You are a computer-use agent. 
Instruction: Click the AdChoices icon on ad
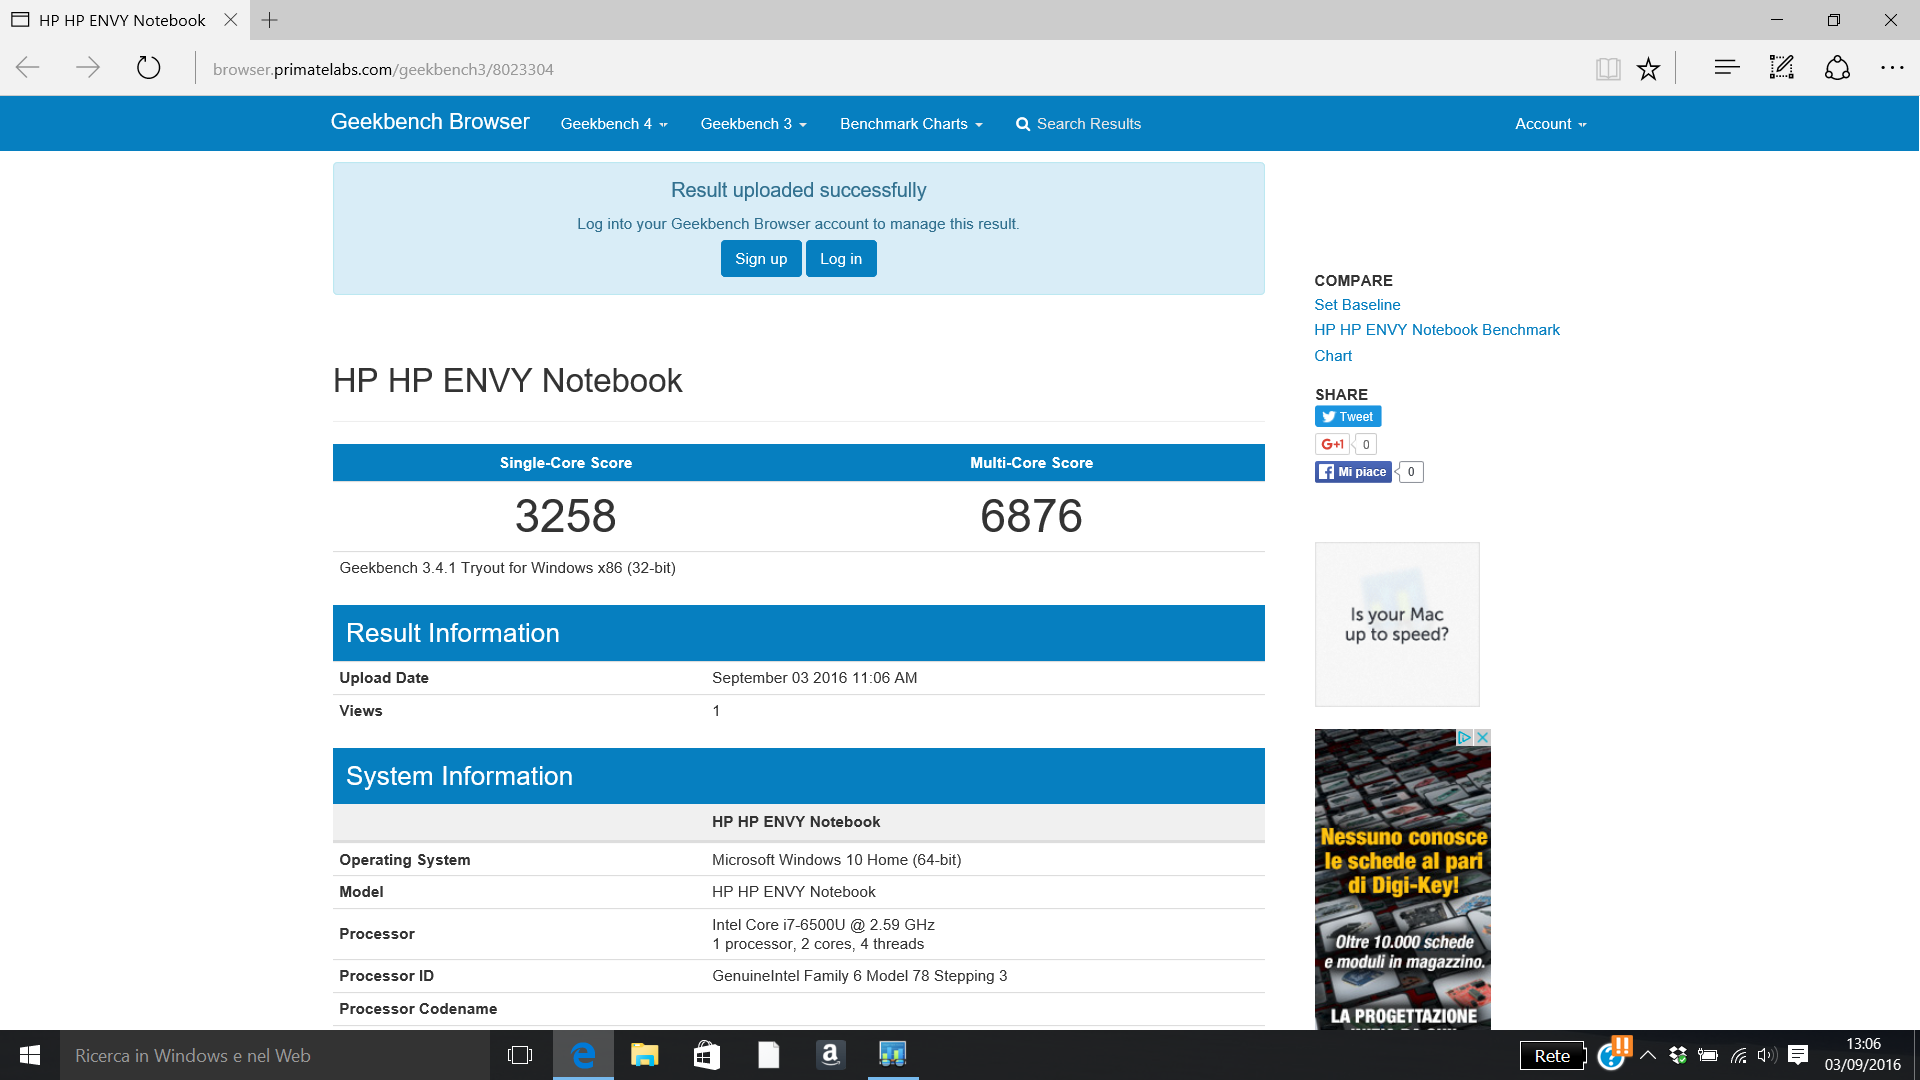[x=1464, y=737]
